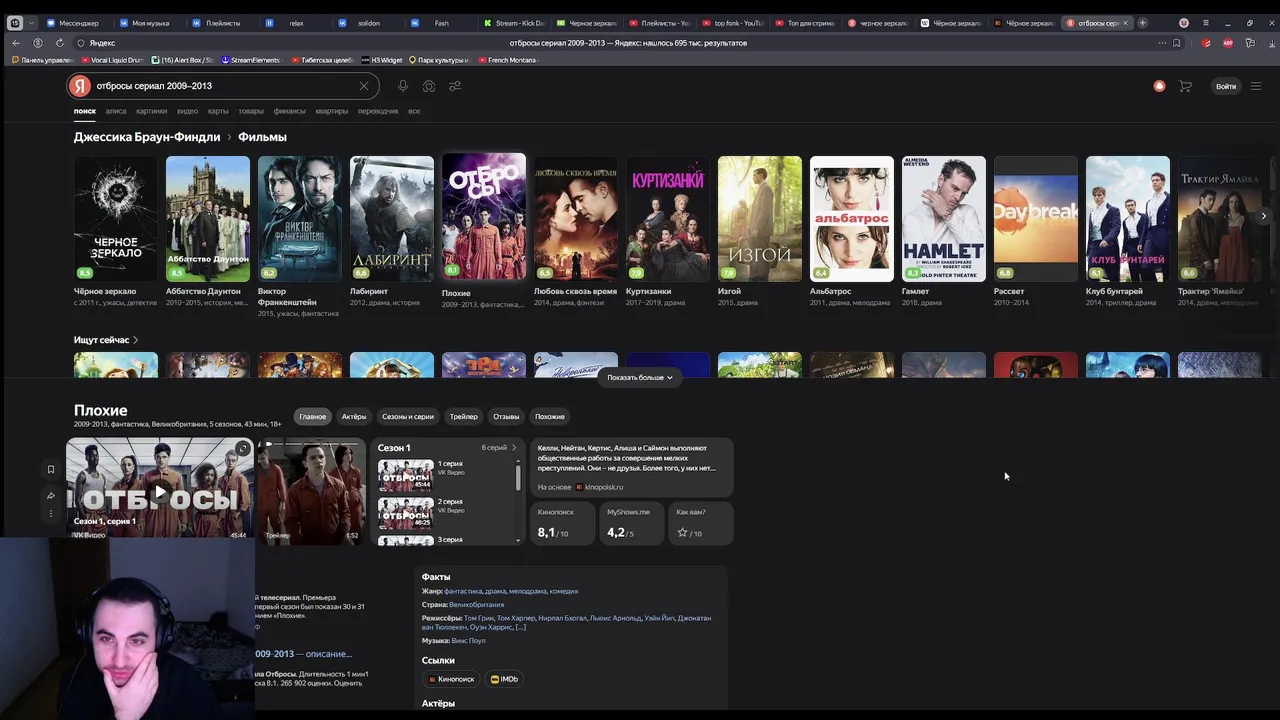
Task: Click Великобритания country link
Action: (476, 605)
